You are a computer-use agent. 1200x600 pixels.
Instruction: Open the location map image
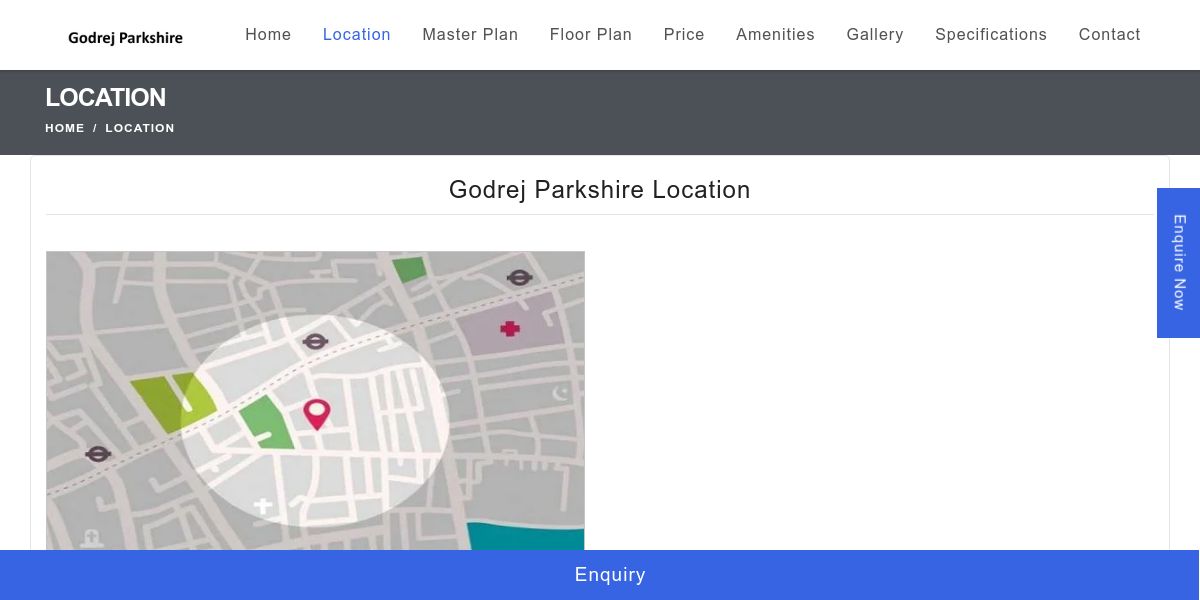click(x=315, y=400)
